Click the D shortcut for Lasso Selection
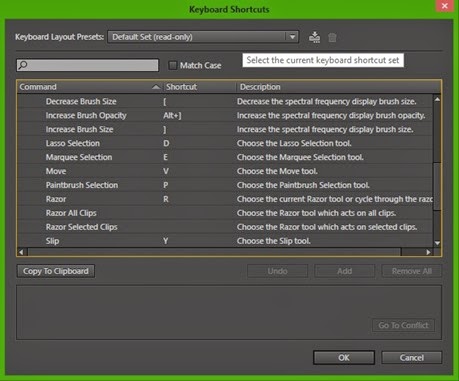Image resolution: width=459 pixels, height=381 pixels. [x=166, y=143]
